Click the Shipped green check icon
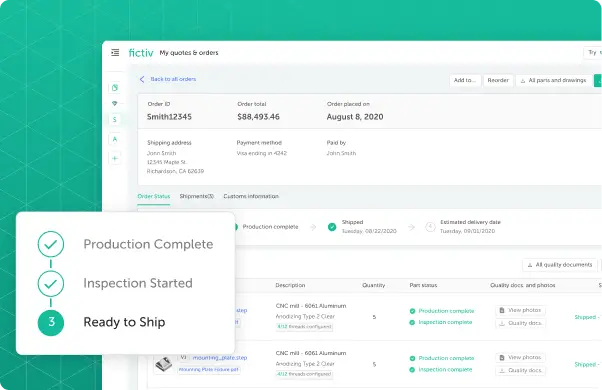The image size is (602, 390). pos(332,227)
